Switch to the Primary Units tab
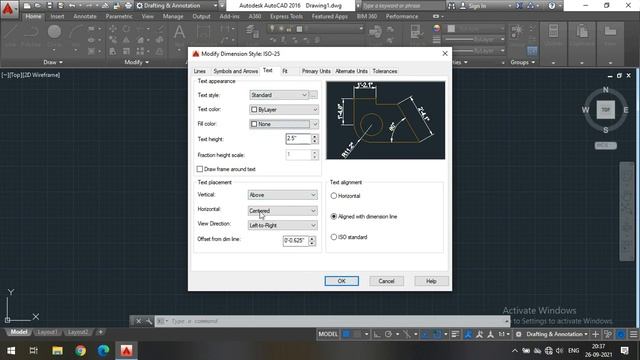This screenshot has width=640, height=360. pos(316,71)
